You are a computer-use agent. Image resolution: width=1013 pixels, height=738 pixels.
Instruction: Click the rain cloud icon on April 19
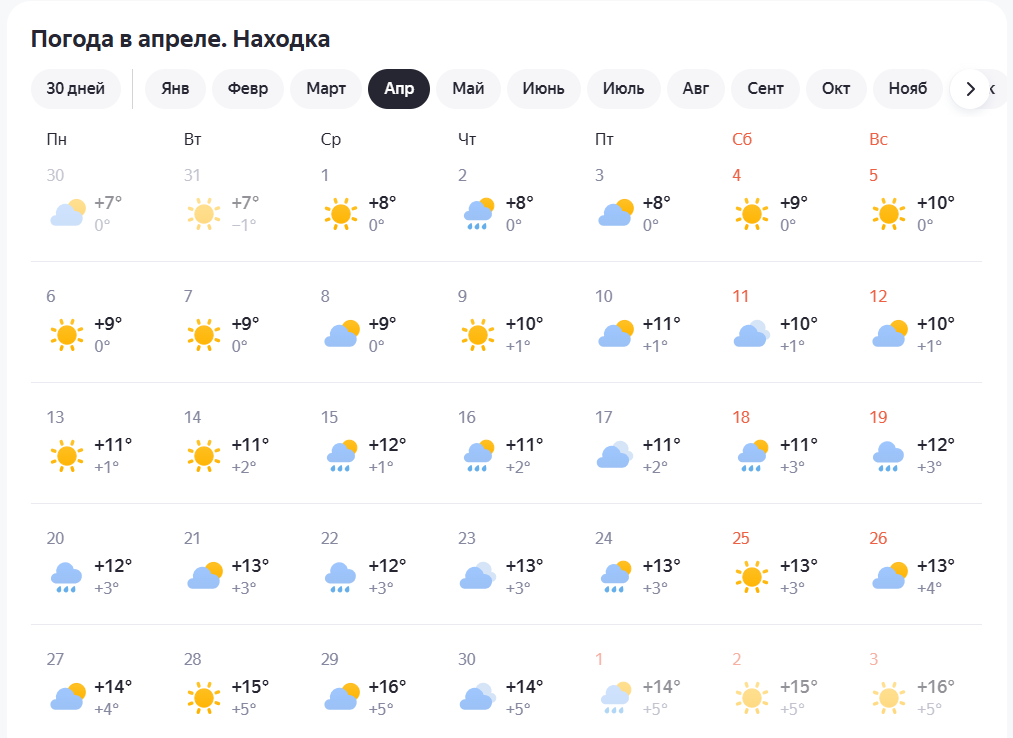click(x=888, y=455)
